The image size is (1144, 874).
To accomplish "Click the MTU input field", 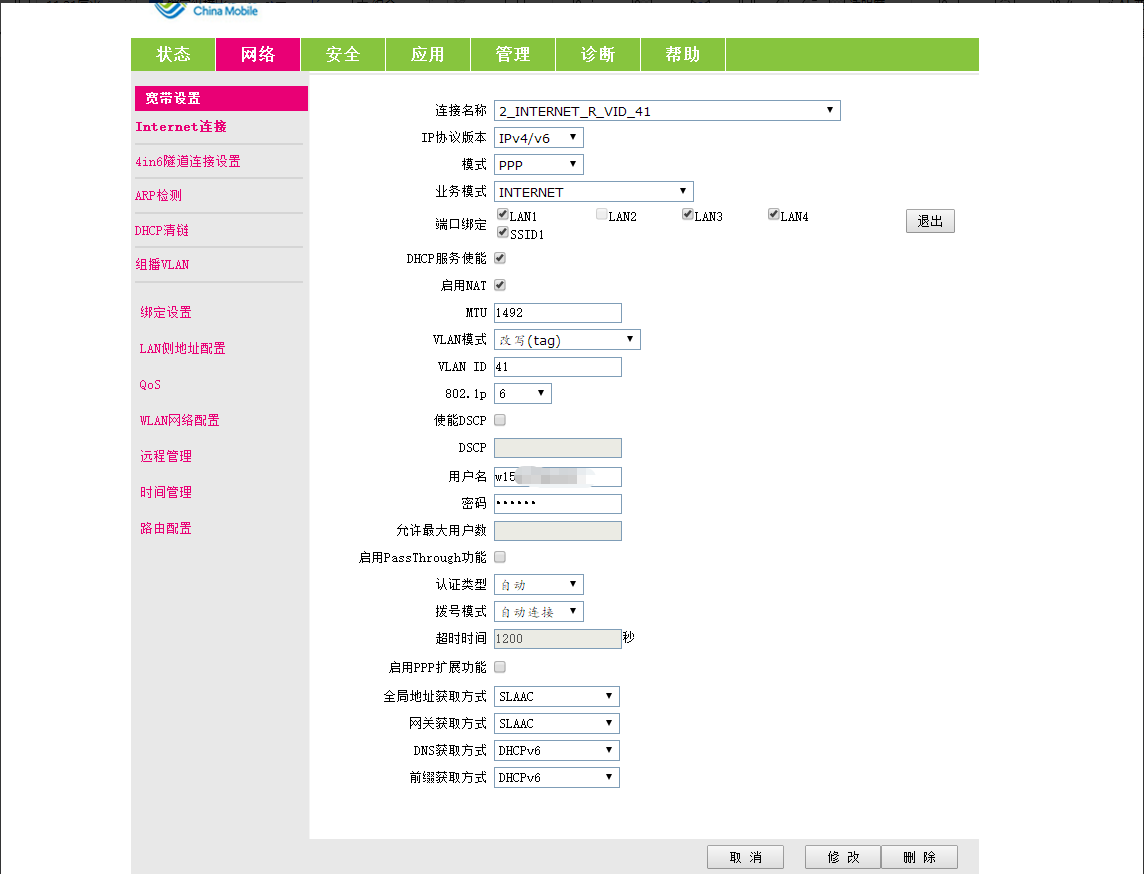I will pos(558,313).
